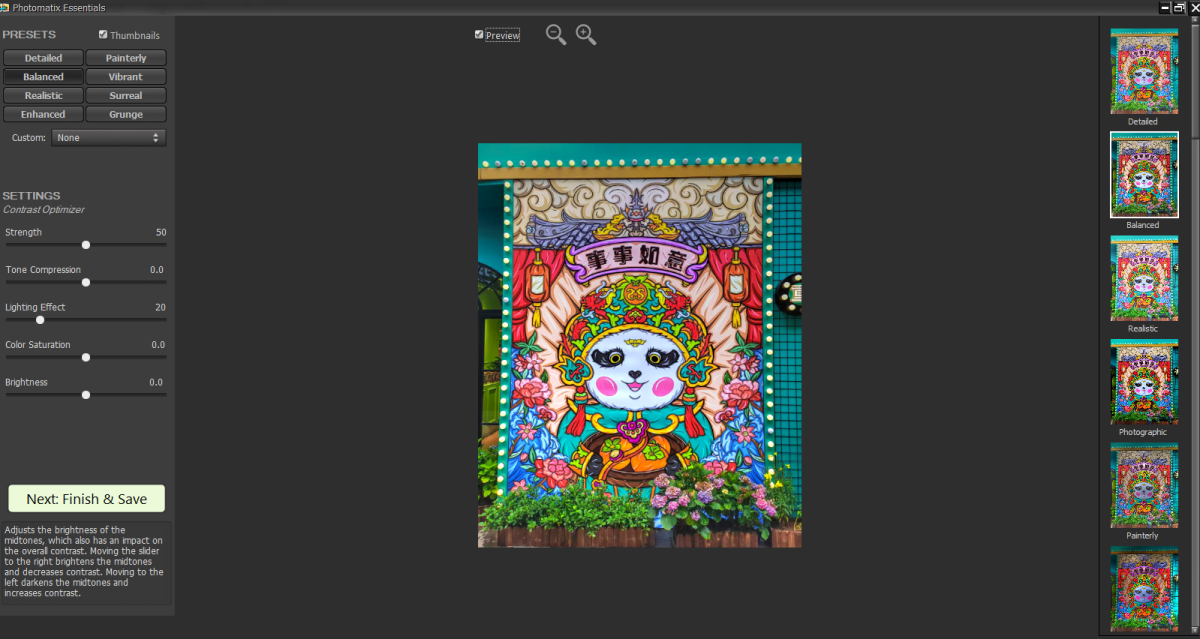This screenshot has height=639, width=1200.
Task: Pick the Painterly thumbnail in right panel
Action: tap(1144, 485)
